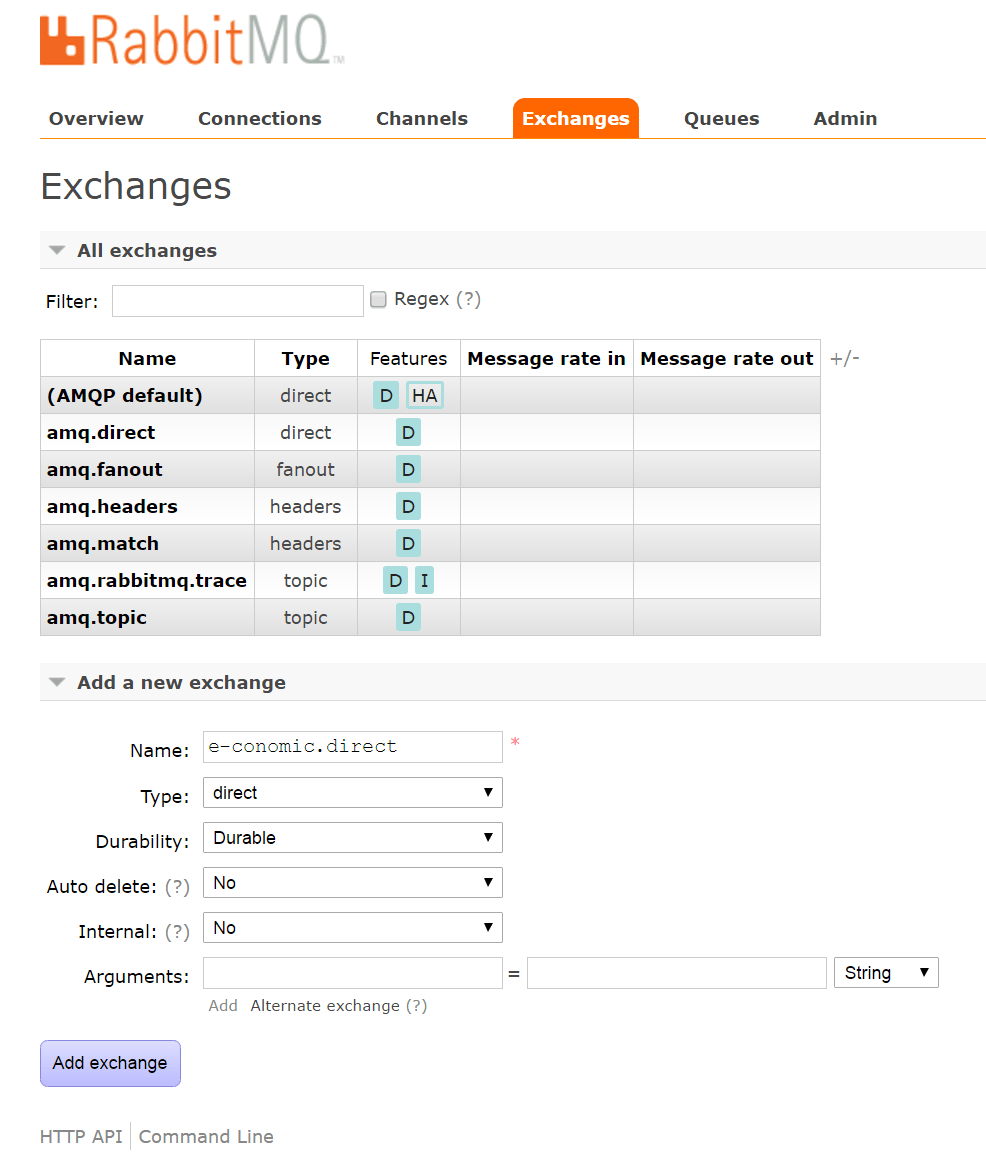Click the Arguments value field
The image size is (986, 1162).
coord(676,973)
